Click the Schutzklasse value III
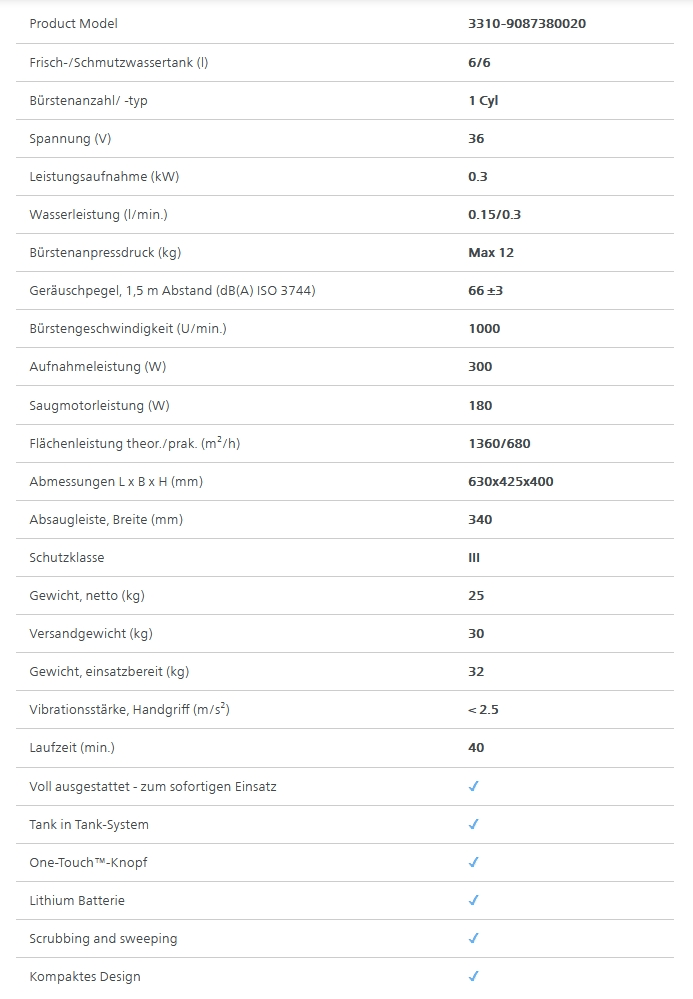 (474, 557)
